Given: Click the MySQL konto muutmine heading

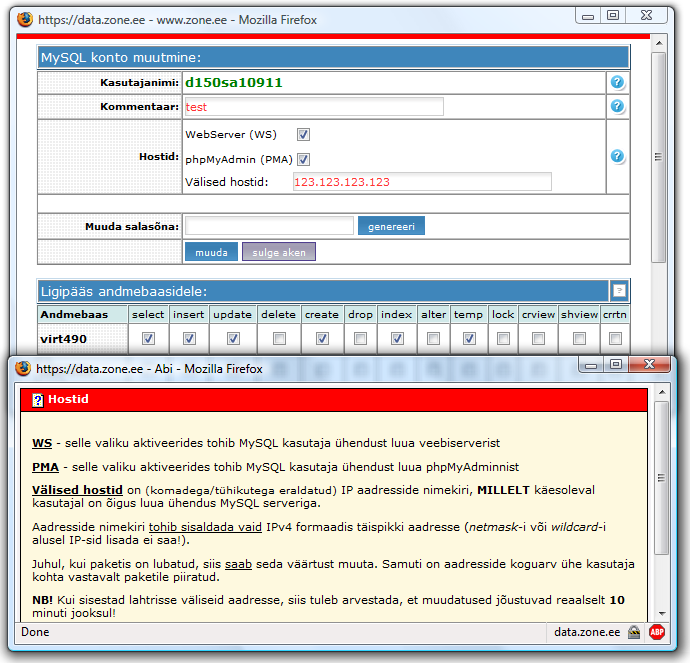Looking at the screenshot, I should pyautogui.click(x=121, y=58).
